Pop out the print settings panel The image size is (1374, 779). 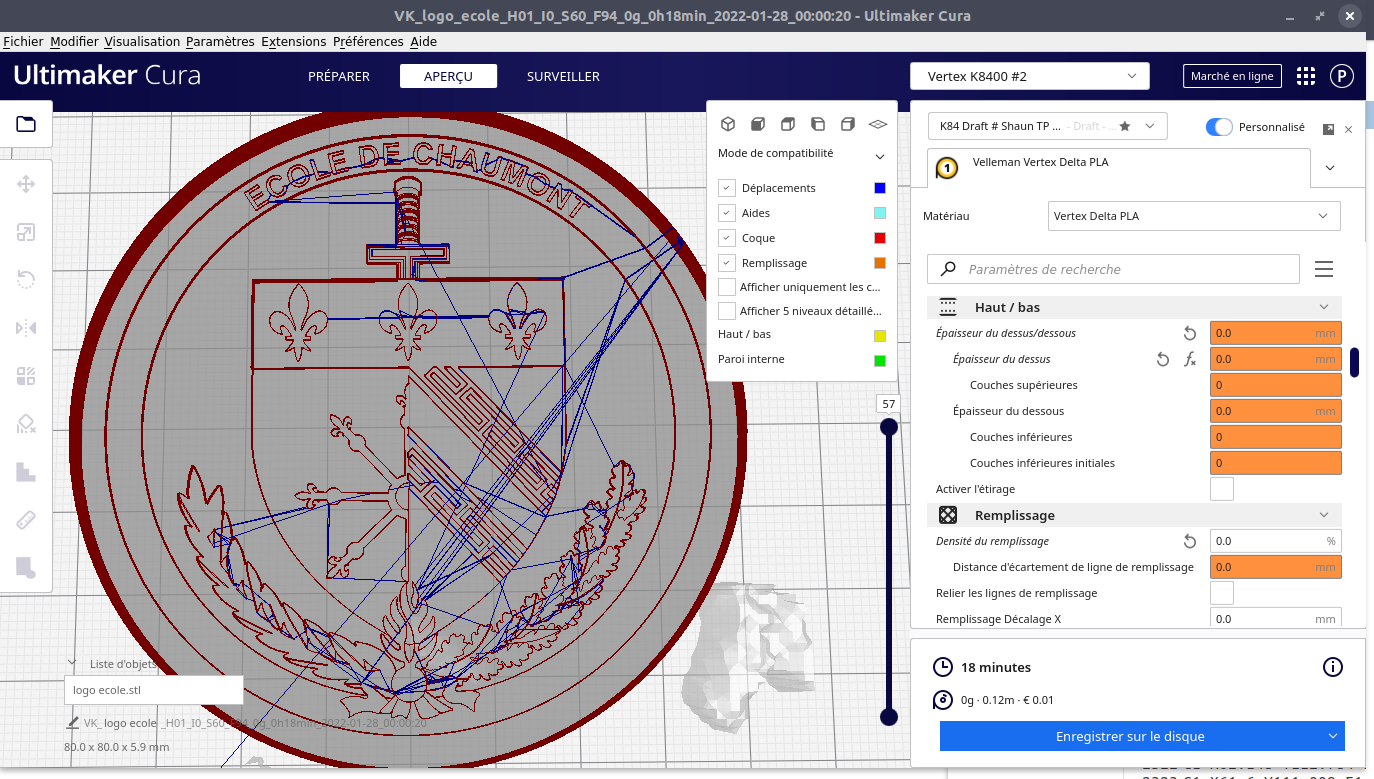(1328, 129)
